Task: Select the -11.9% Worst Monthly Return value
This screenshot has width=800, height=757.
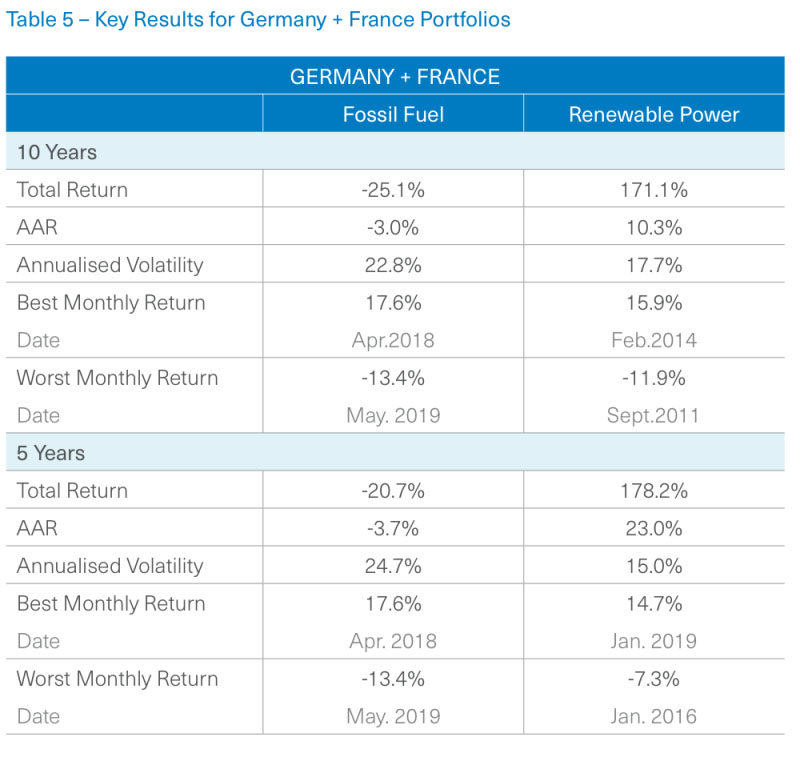Action: pos(654,378)
